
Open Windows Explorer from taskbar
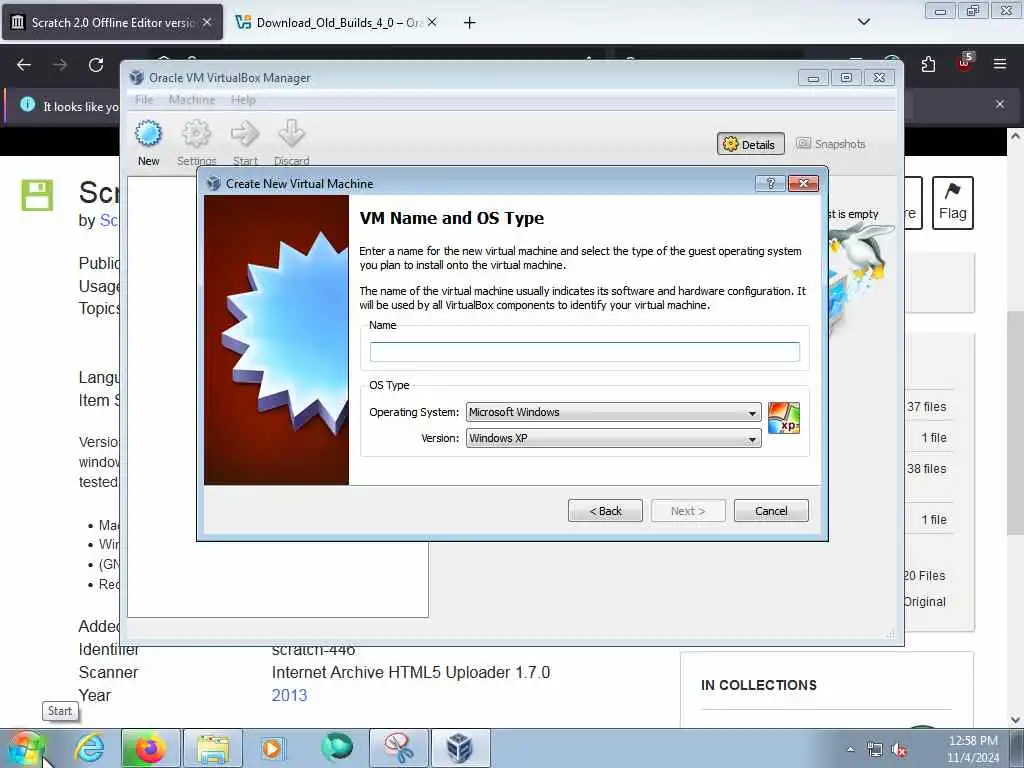(212, 748)
